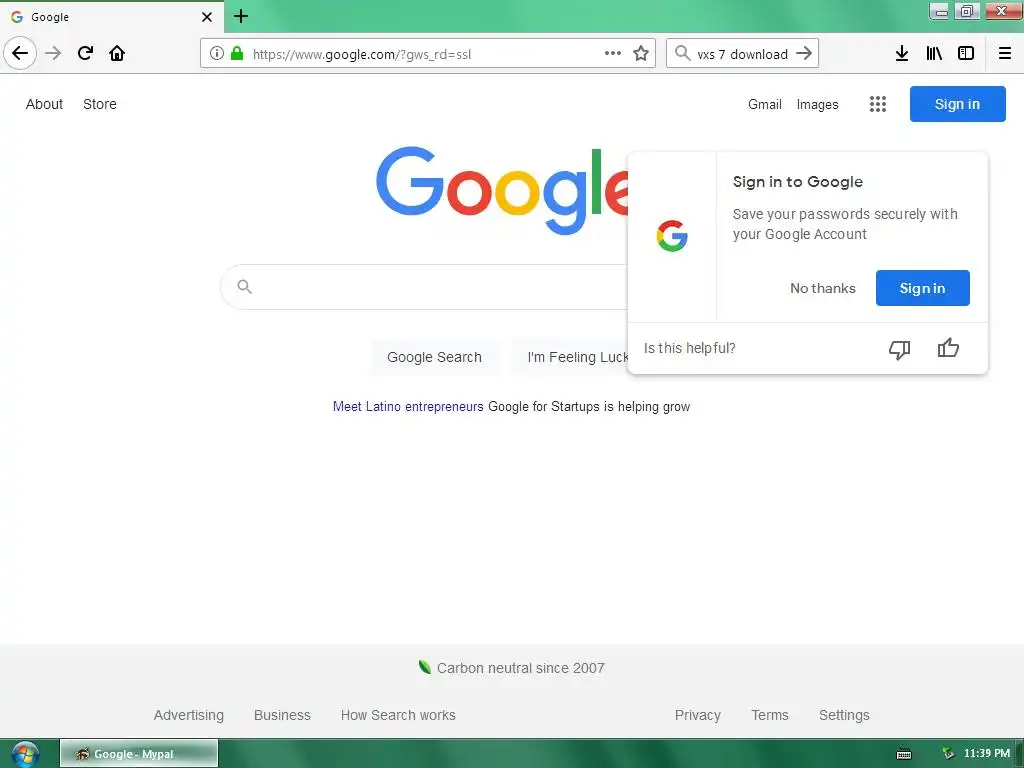The height and width of the screenshot is (768, 1024).
Task: Click the top-right blue Sign in button
Action: (x=957, y=104)
